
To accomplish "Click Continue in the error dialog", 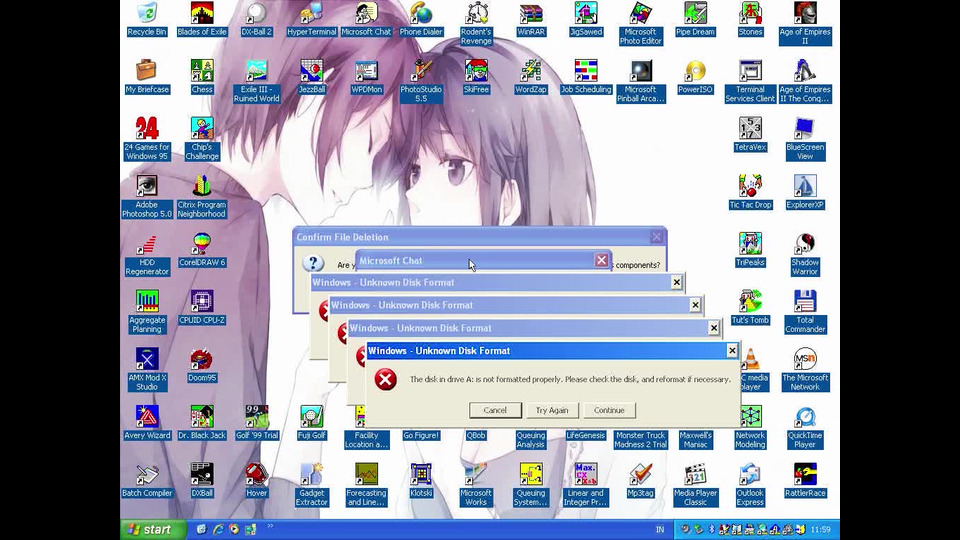I will pyautogui.click(x=609, y=410).
